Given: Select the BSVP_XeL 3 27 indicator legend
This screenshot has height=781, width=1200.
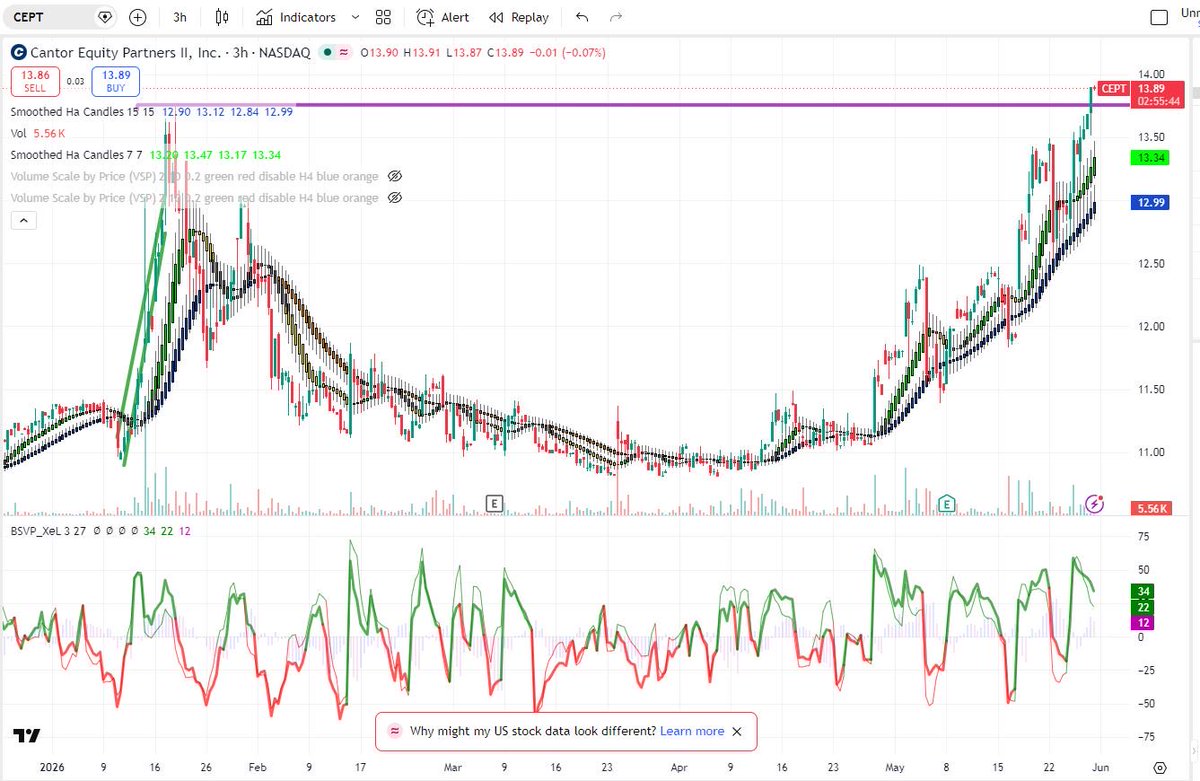Looking at the screenshot, I should [50, 531].
